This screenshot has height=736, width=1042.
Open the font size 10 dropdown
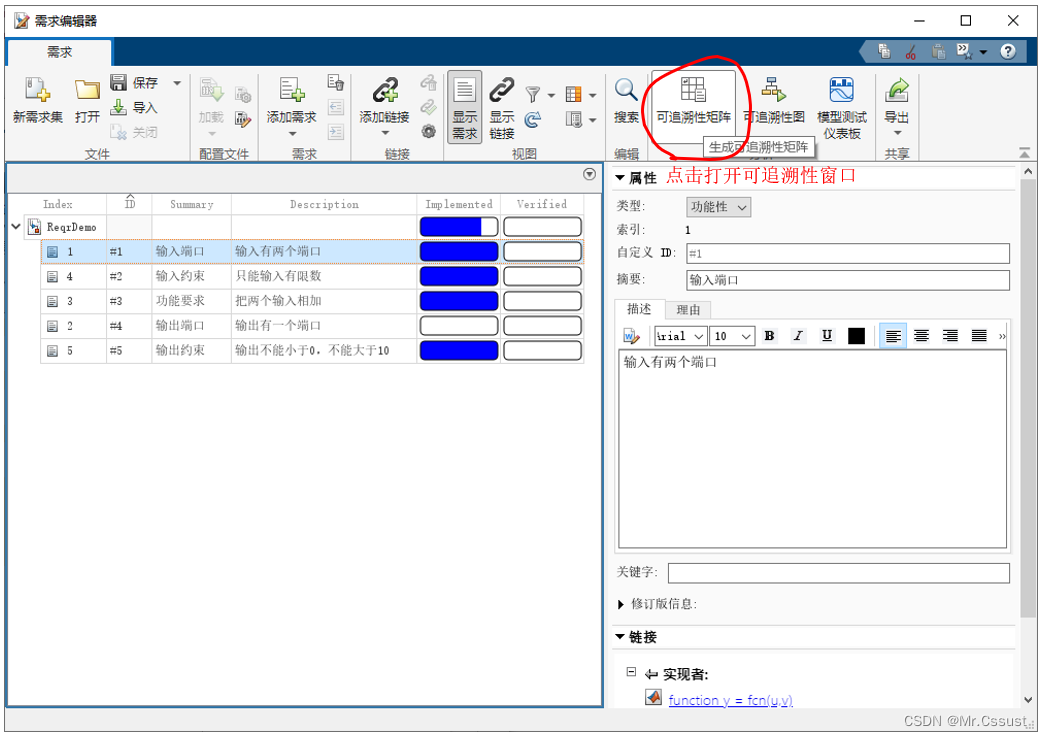click(x=733, y=336)
